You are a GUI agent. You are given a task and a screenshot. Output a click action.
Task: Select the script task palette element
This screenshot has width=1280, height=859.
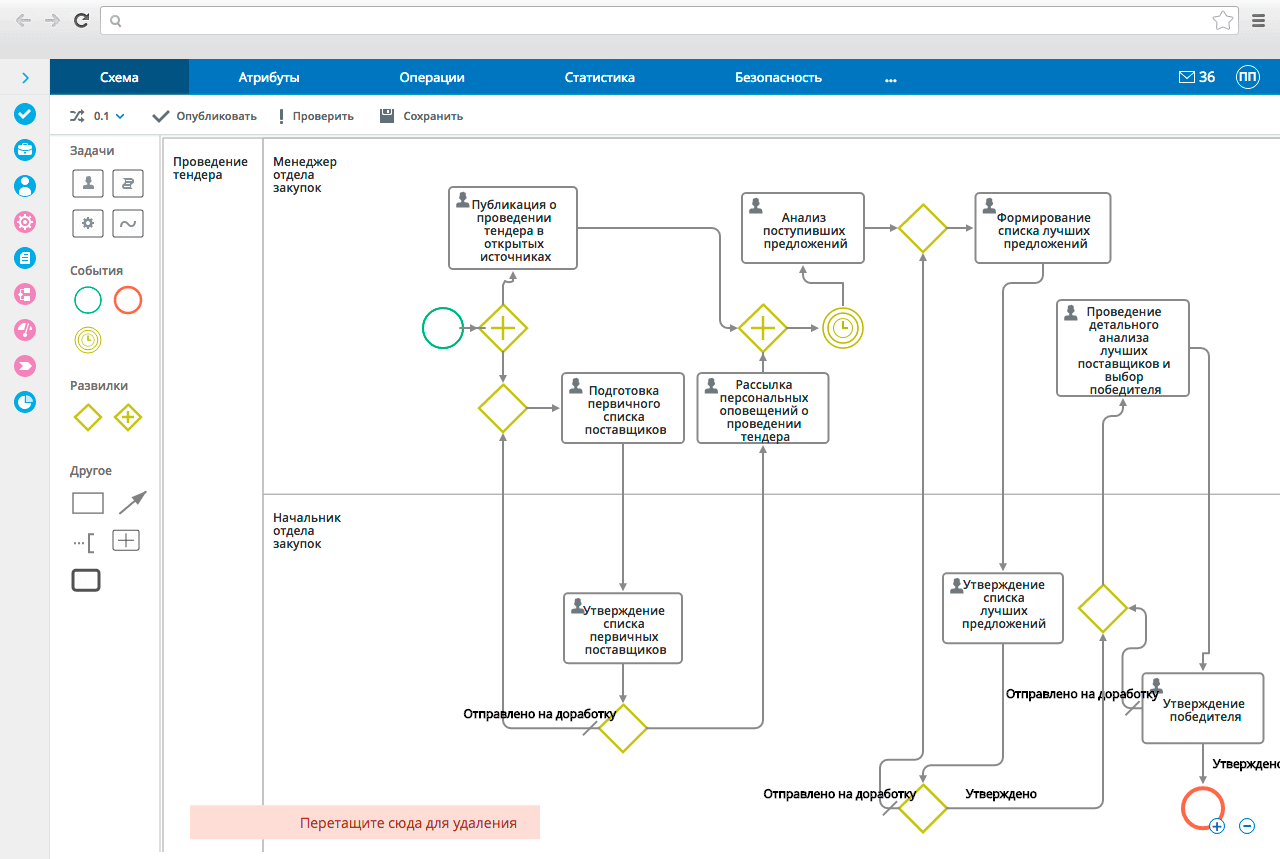(128, 183)
